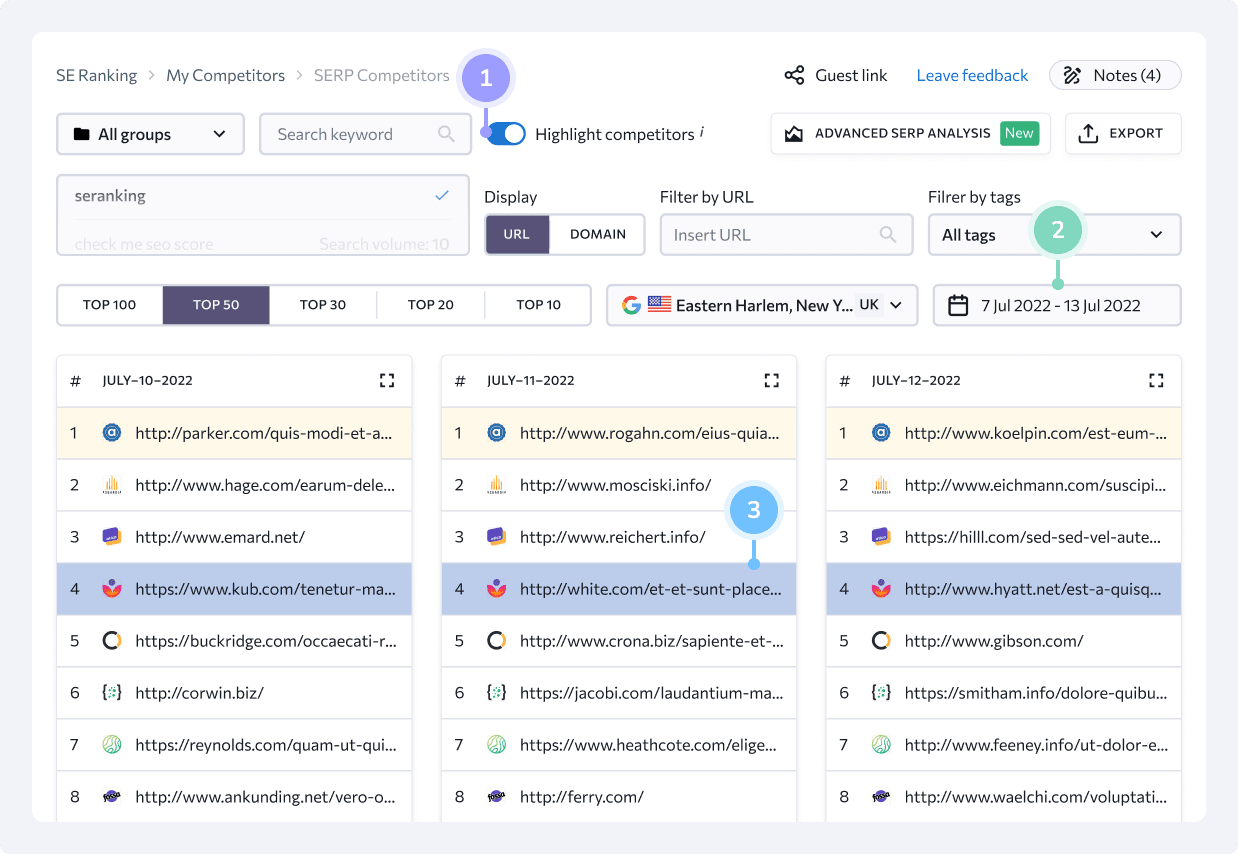Click the Guest link share icon

[794, 76]
